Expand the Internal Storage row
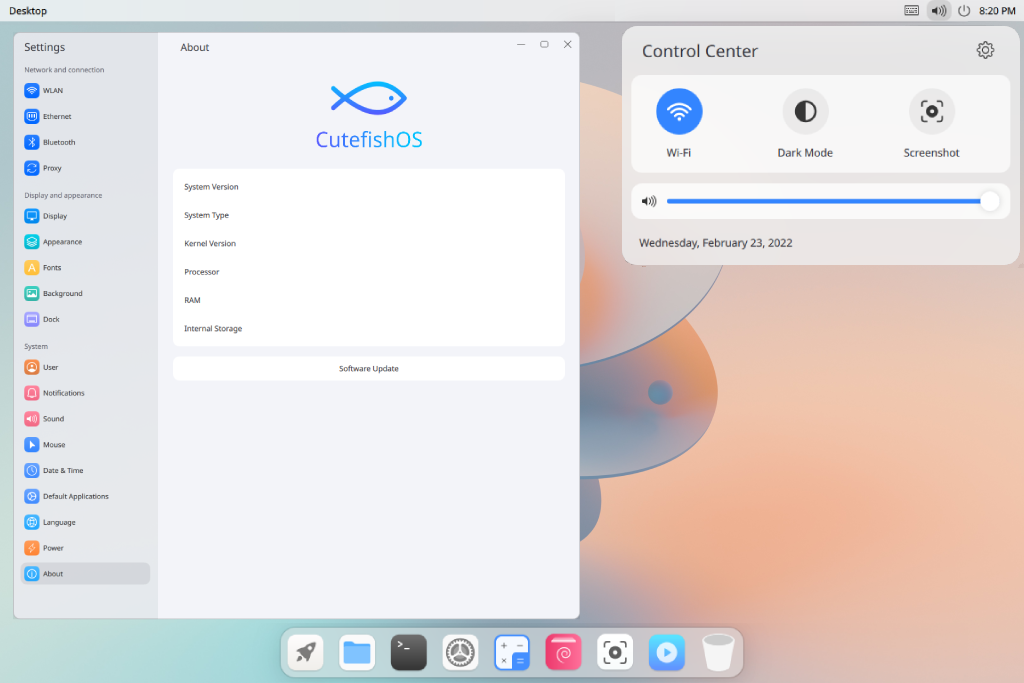 pyautogui.click(x=368, y=328)
